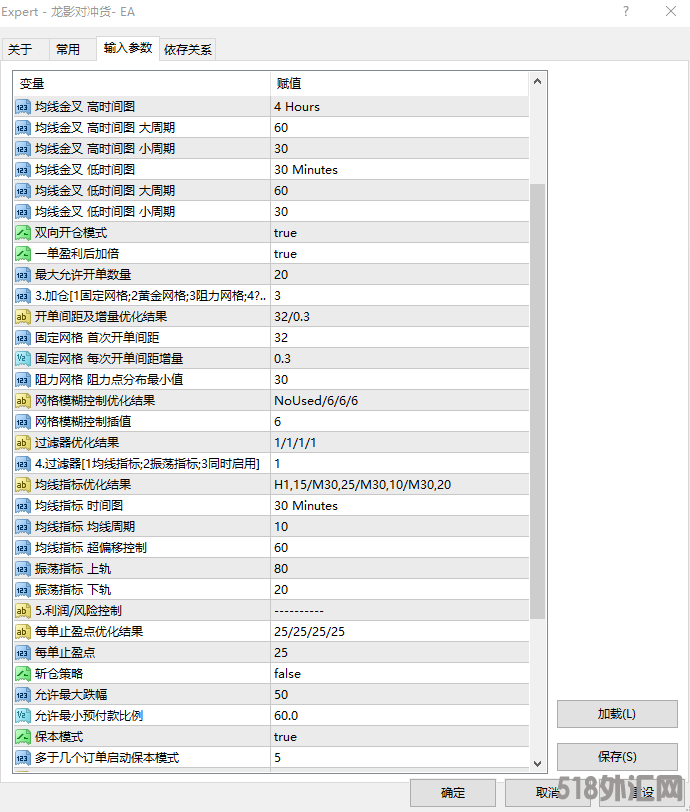690x812 pixels.
Task: Click the string icon beside 均线指标优化结果
Action: [x=22, y=485]
